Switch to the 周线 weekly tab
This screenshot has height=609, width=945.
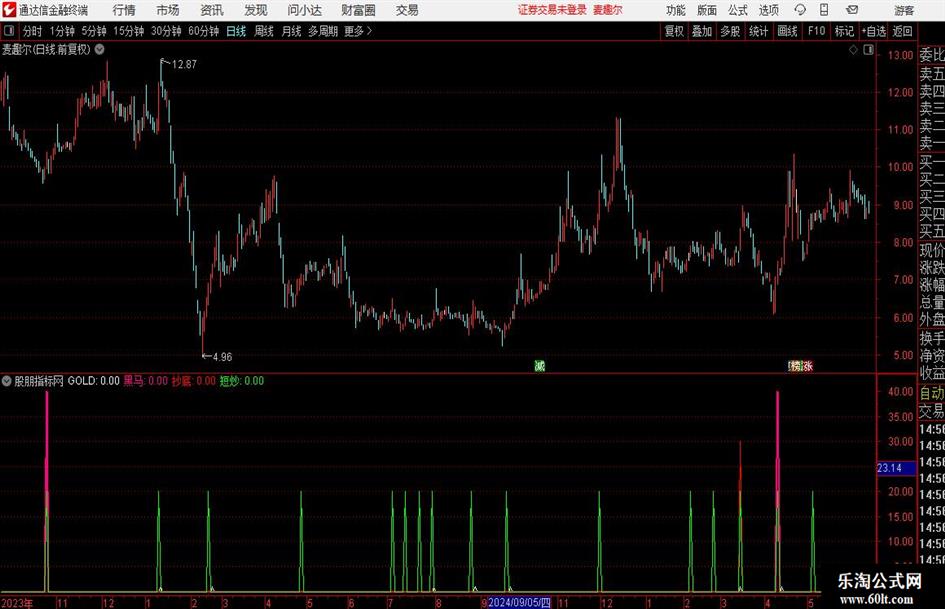(x=264, y=31)
